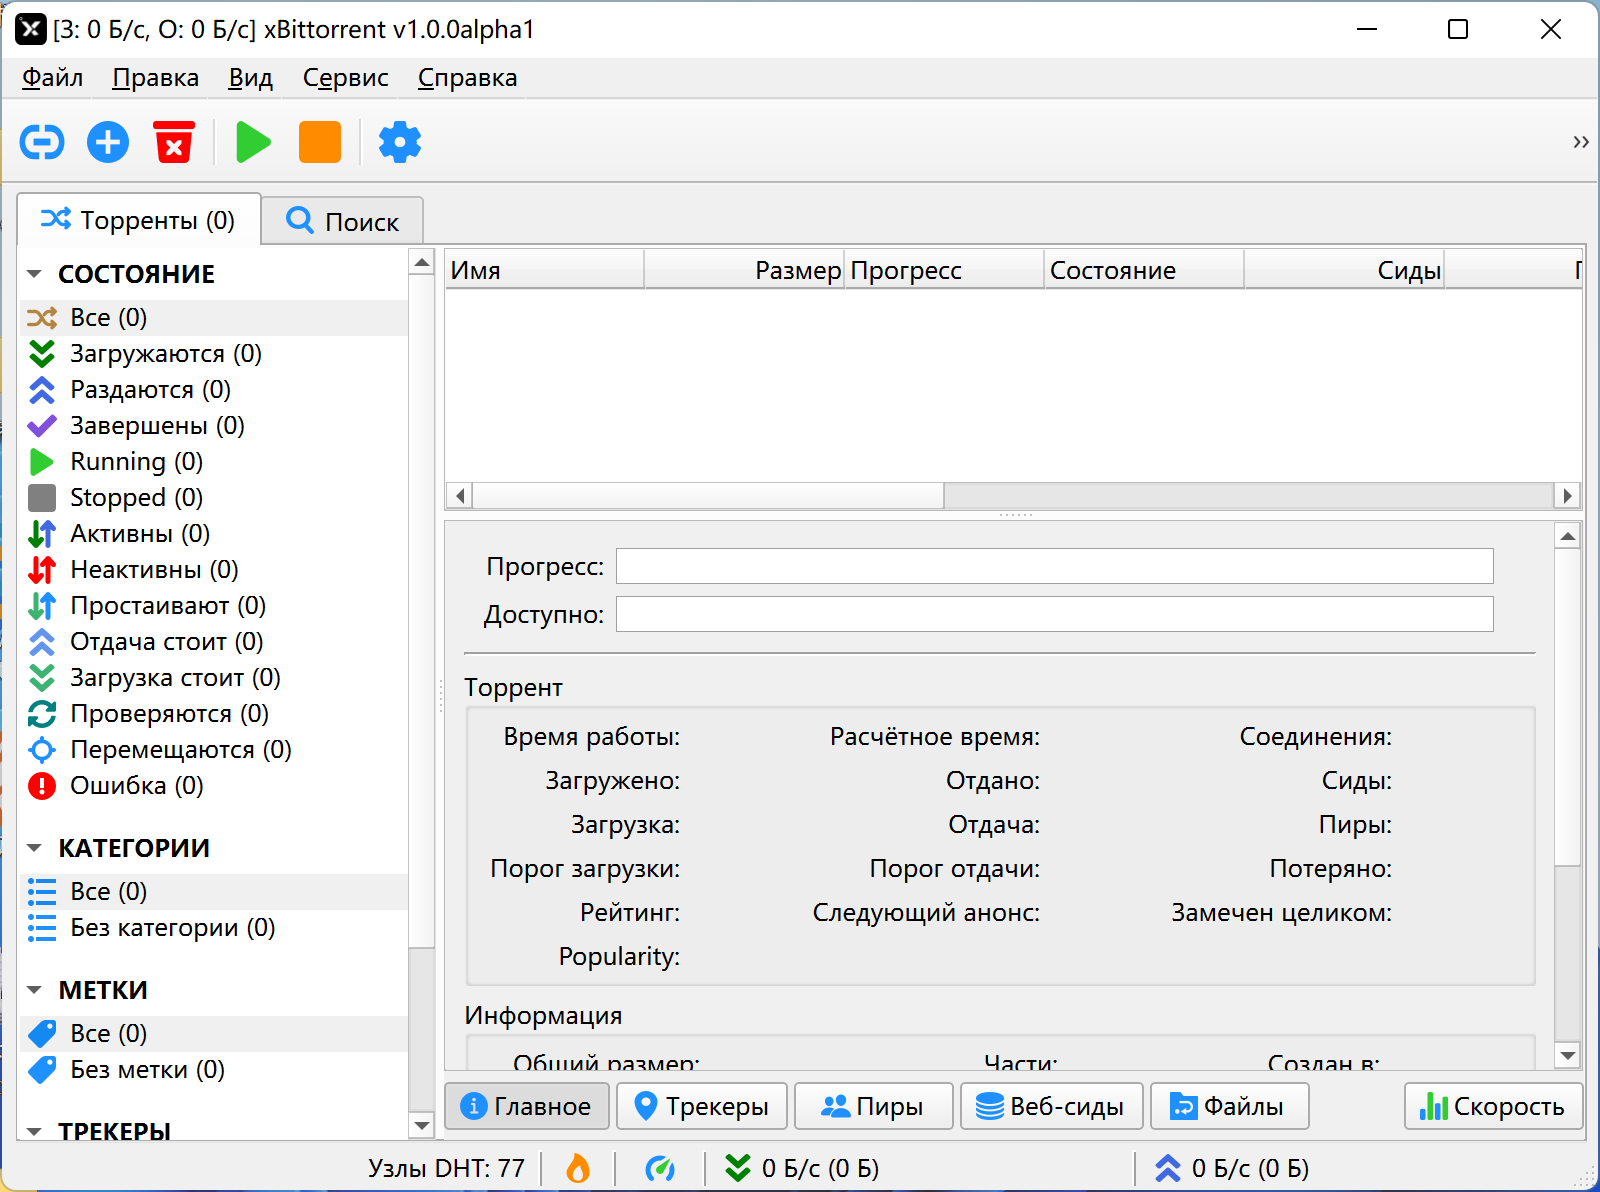1600x1192 pixels.
Task: Select the Без метки (0) item
Action: 214,1070
